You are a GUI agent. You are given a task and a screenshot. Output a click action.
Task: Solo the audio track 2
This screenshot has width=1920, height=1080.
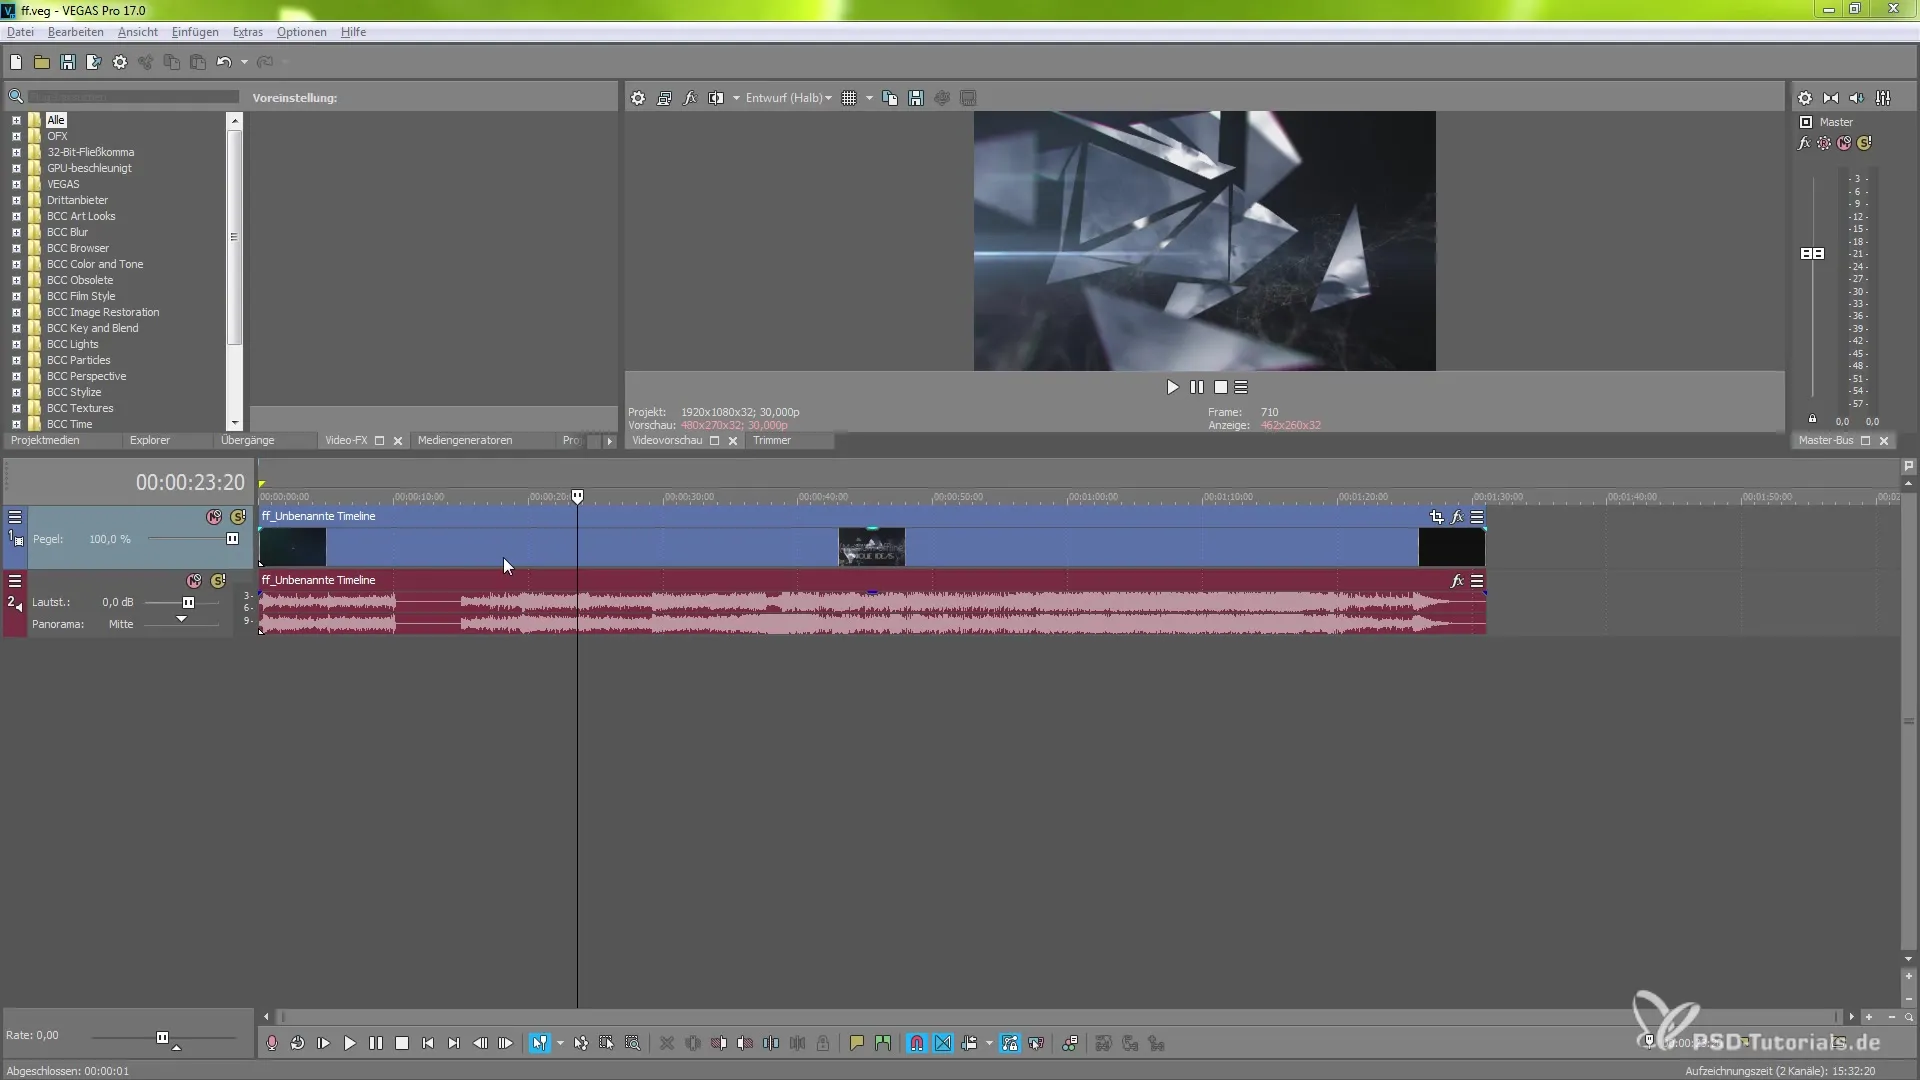(x=218, y=581)
